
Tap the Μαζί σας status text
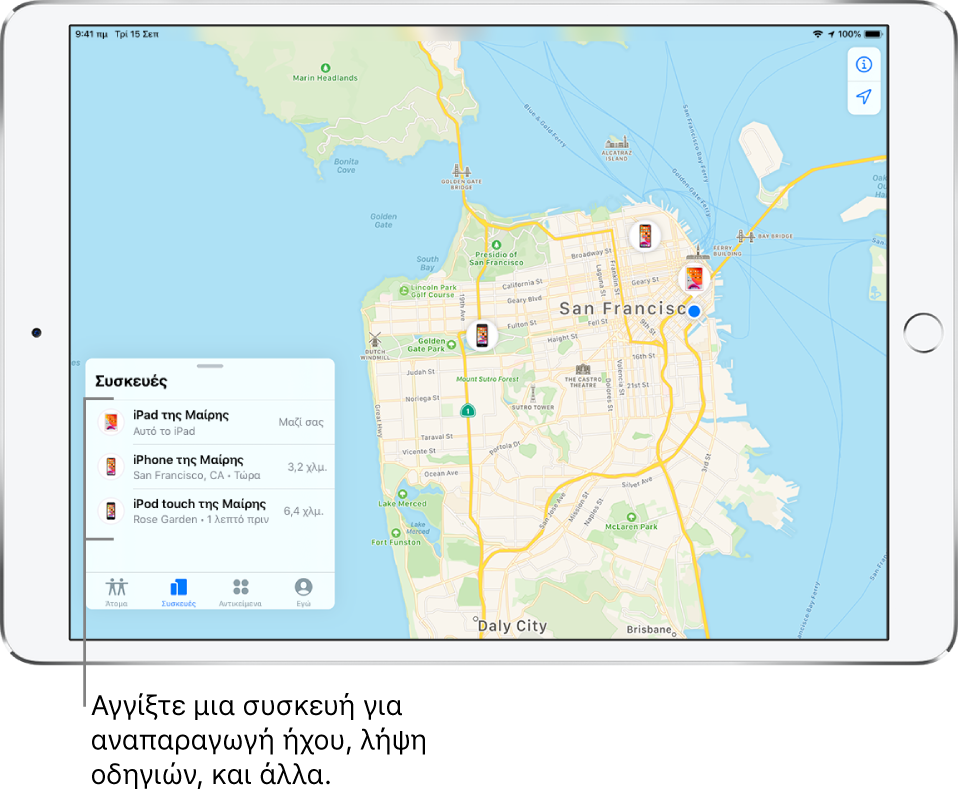click(x=301, y=422)
